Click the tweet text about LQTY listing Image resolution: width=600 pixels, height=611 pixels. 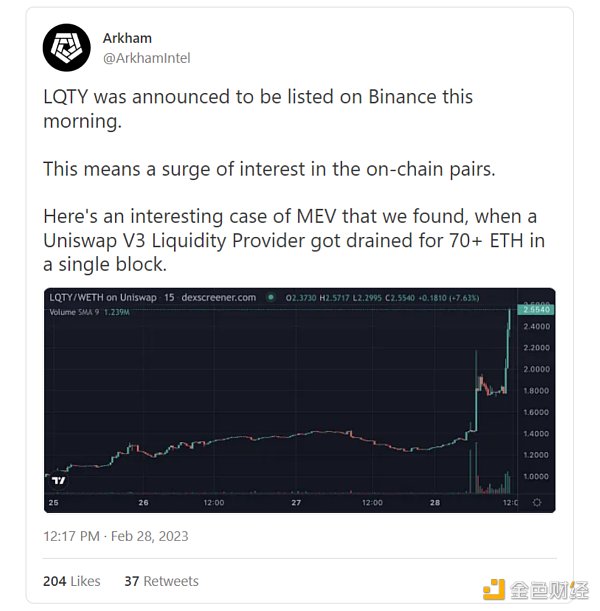click(x=258, y=107)
